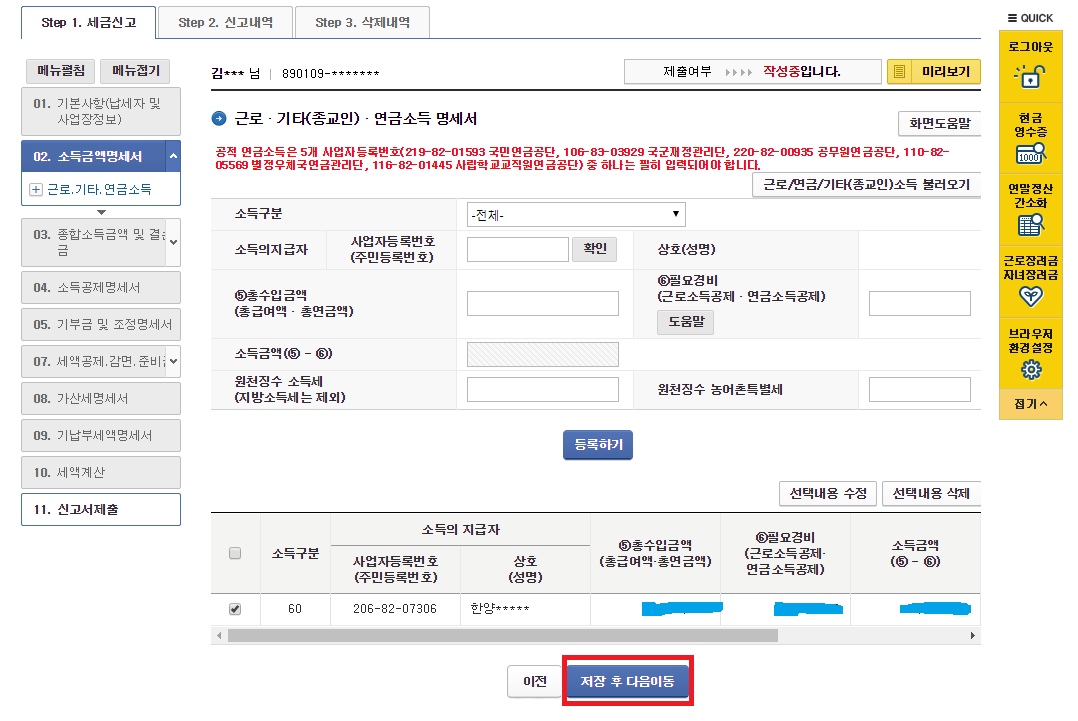
Task: Open the cash receipt (현금영수증) icon
Action: 1030,153
